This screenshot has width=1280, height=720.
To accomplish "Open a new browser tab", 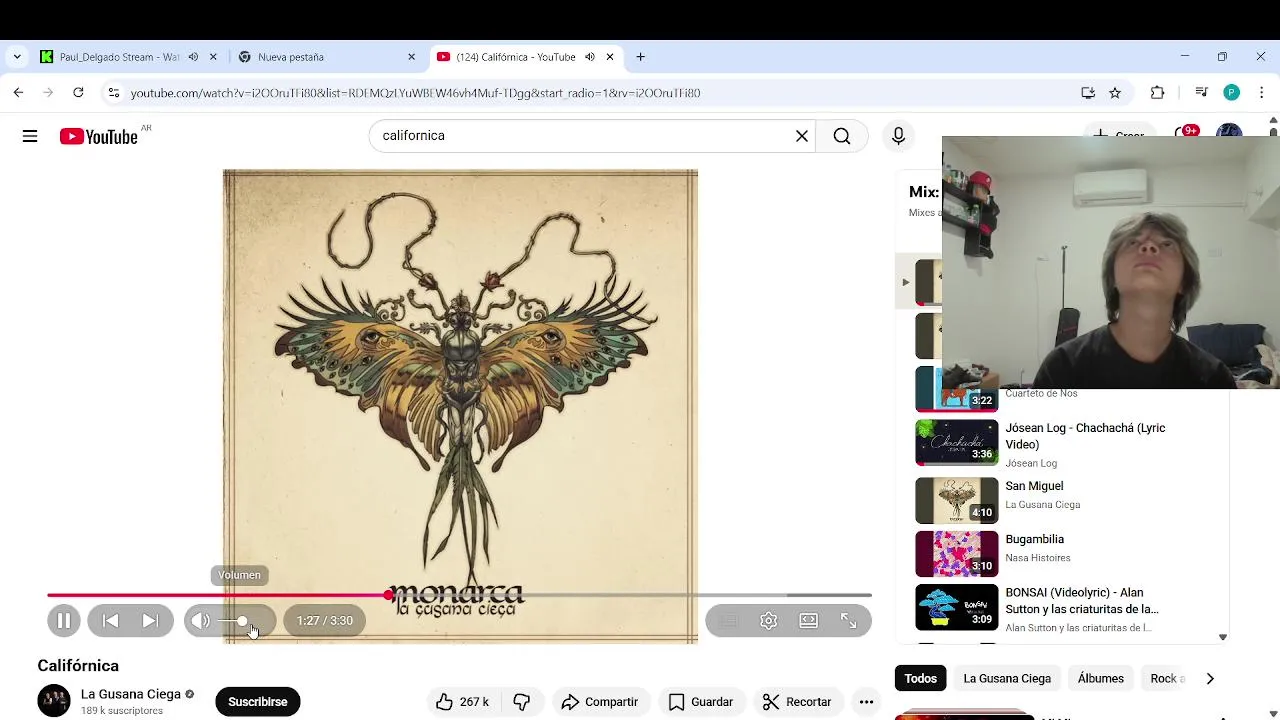I will click(640, 57).
